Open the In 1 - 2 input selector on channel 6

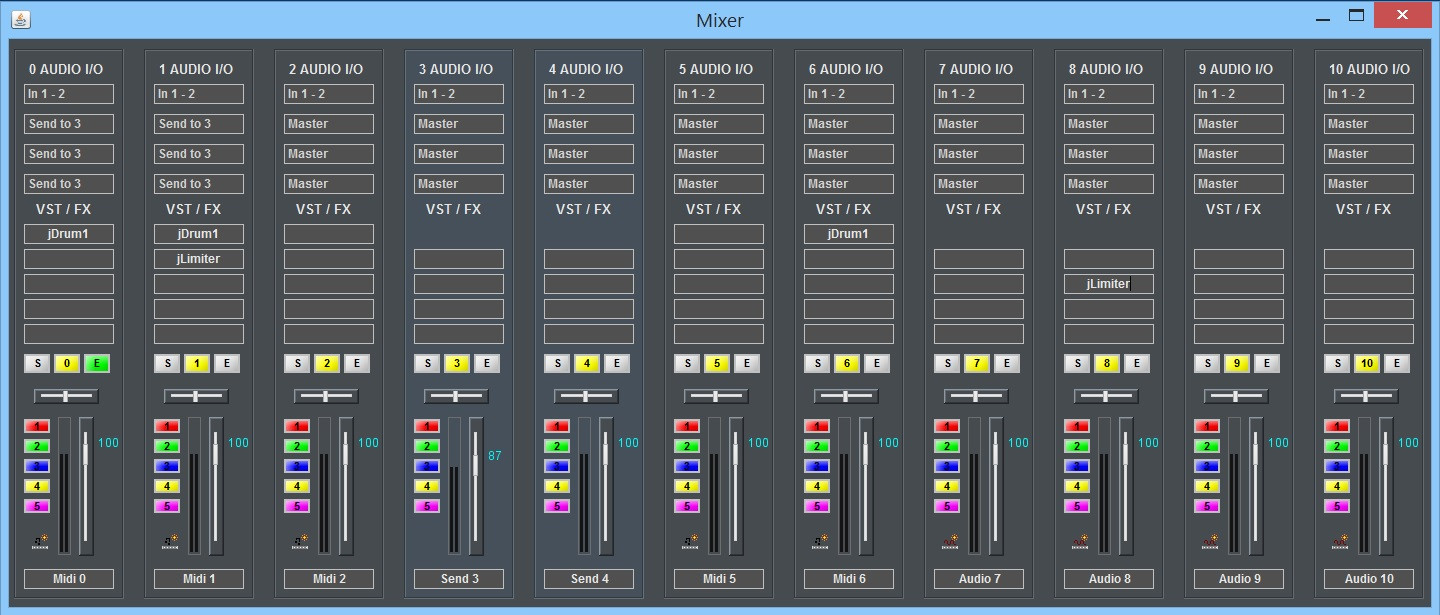849,94
